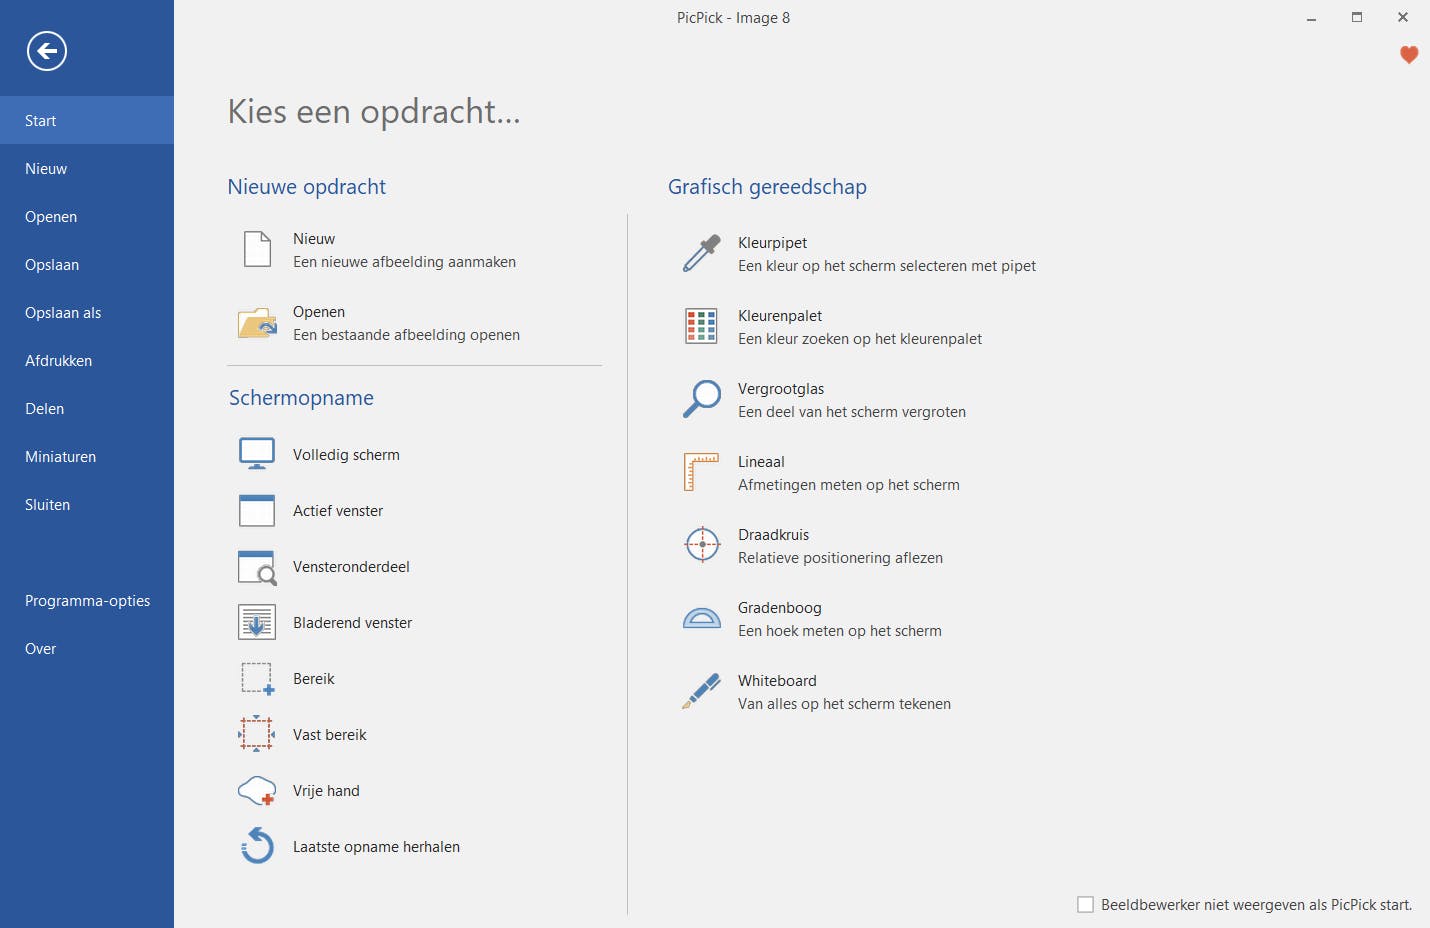Open the Lineaal ruler icon

(x=702, y=472)
